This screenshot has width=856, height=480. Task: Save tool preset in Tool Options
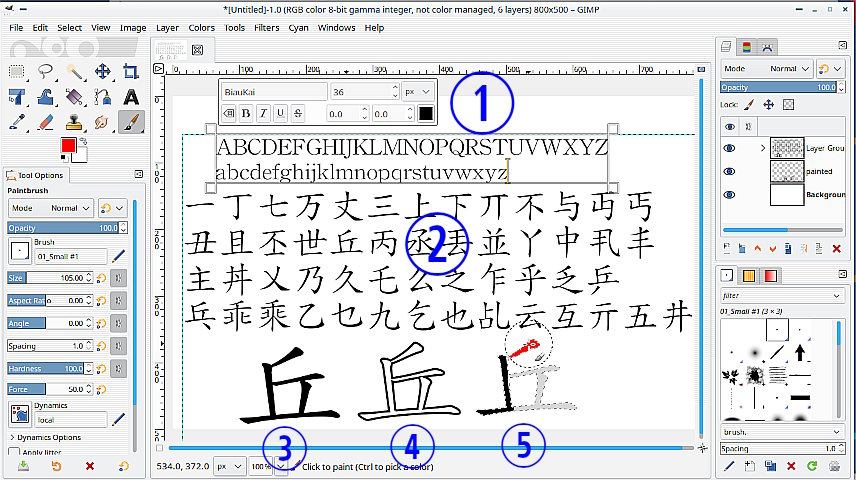click(23, 466)
